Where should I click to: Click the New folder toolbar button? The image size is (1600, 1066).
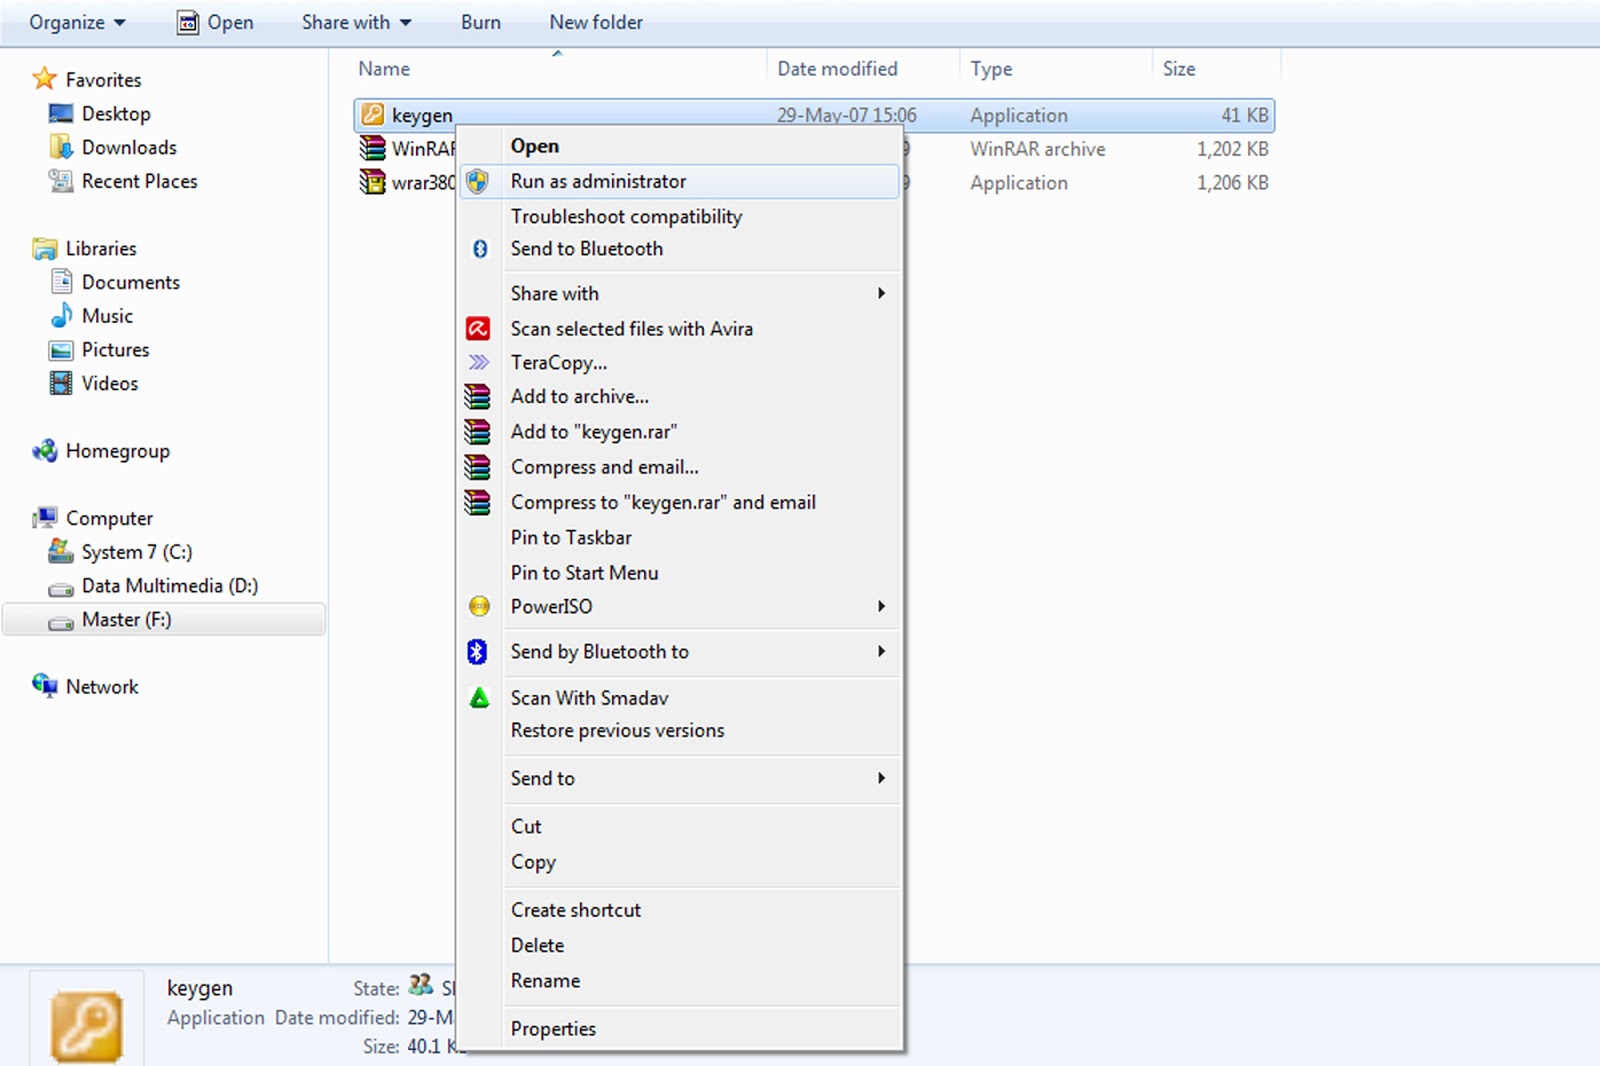[596, 22]
